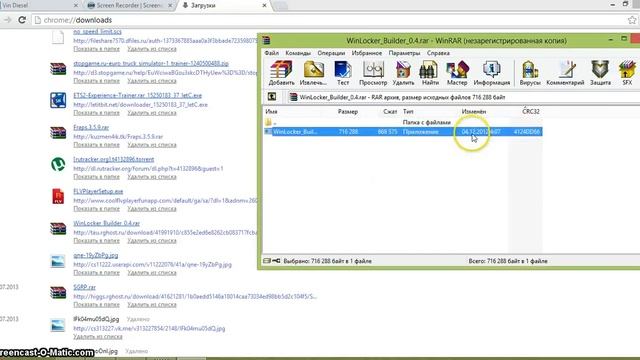Click the qne-19yZbPg.jpg download link
Screen dimensions: 640x360
click(96, 256)
